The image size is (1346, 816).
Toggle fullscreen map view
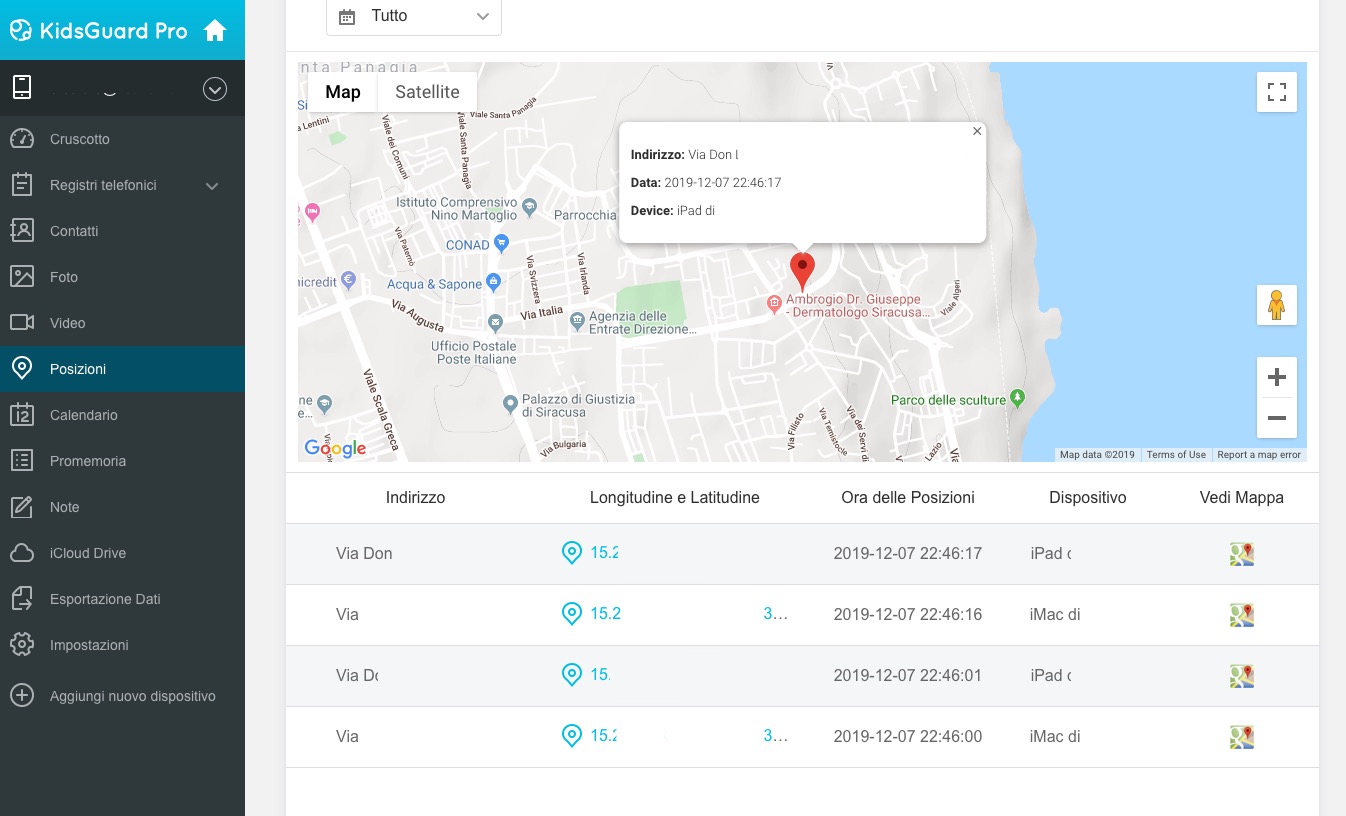point(1277,92)
